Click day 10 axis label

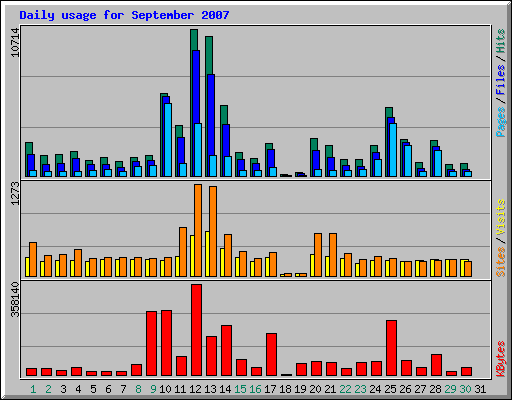[165, 389]
